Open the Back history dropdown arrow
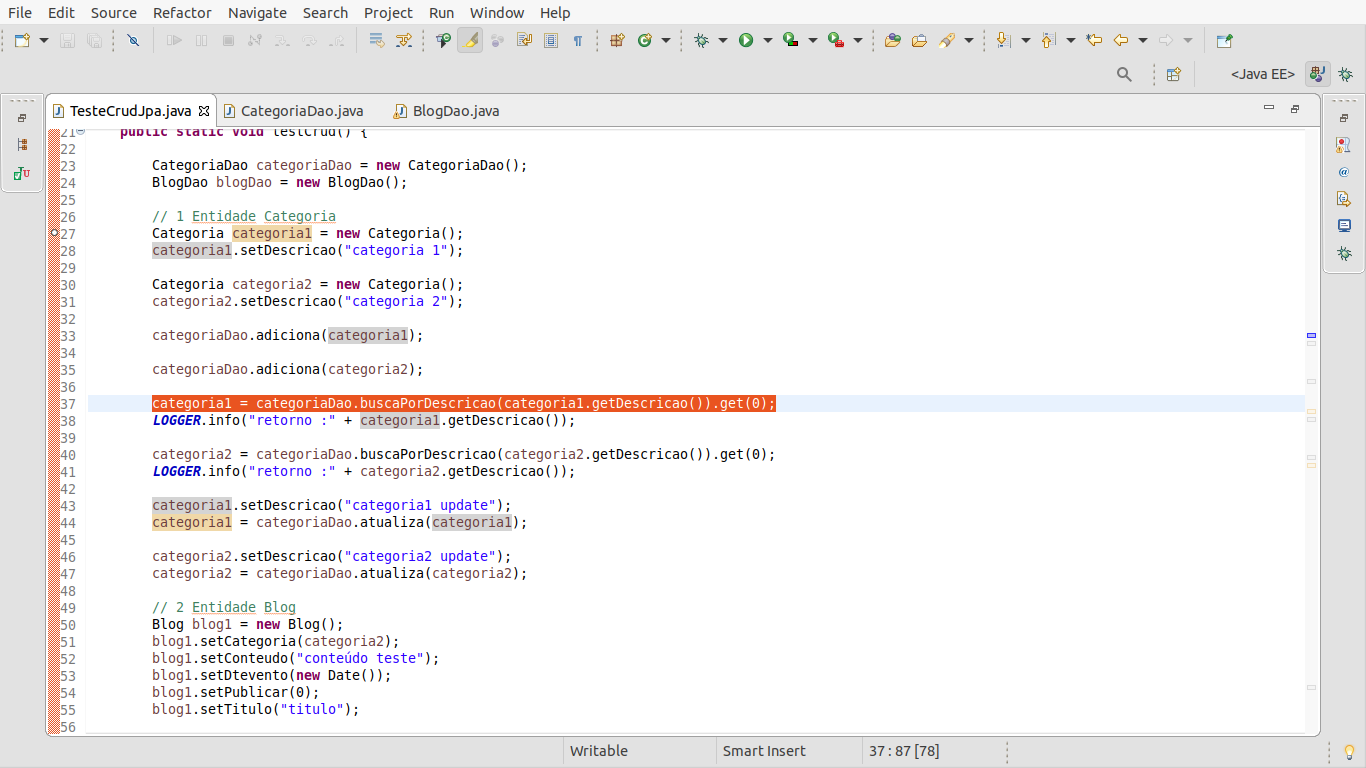Screen dimensions: 1366x768 tap(1142, 41)
